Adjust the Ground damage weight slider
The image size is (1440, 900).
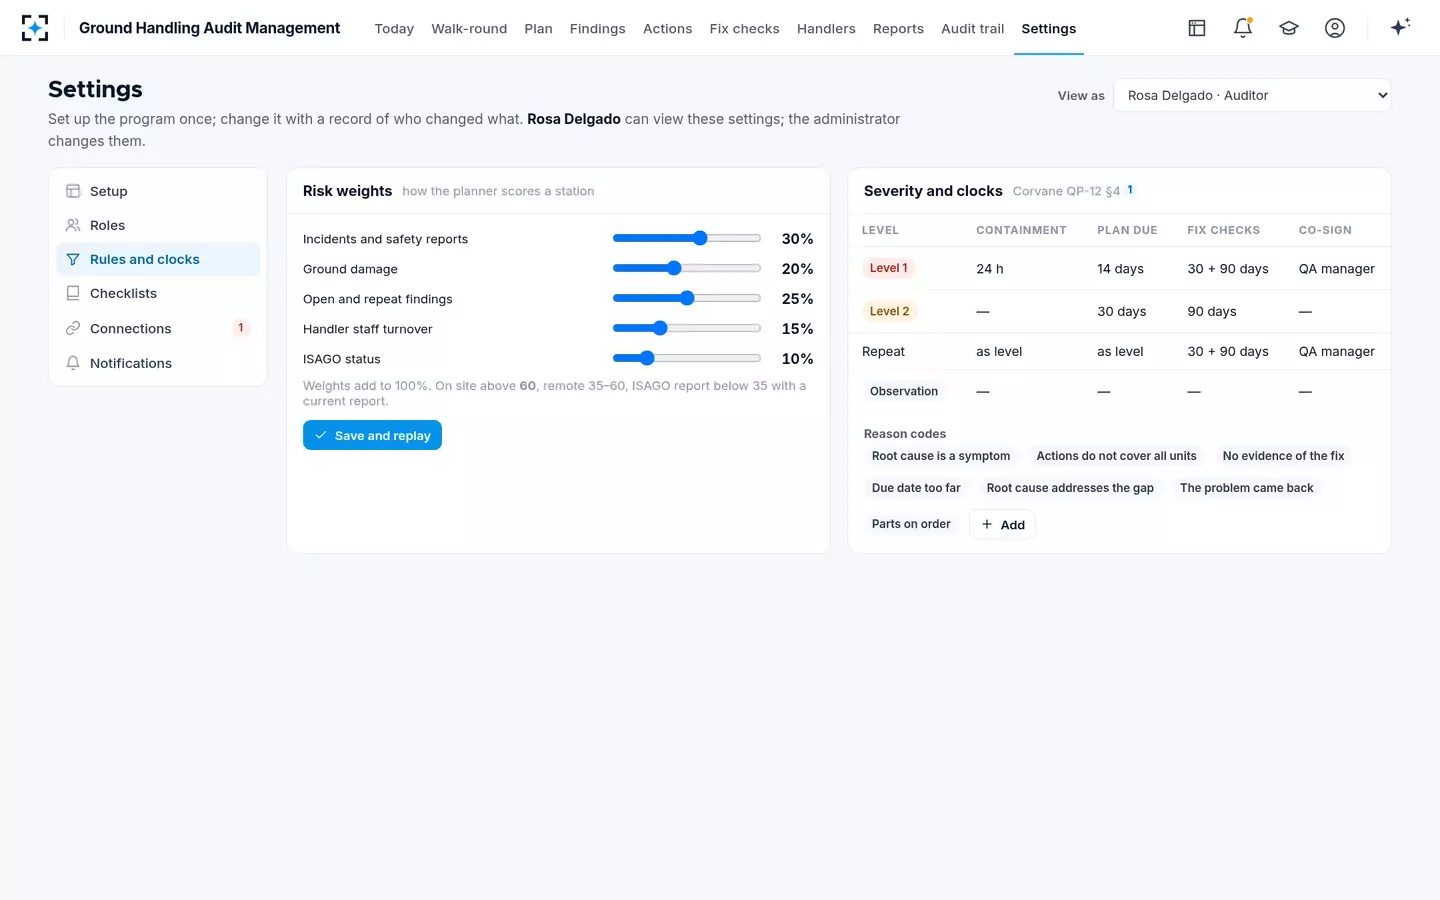pos(687,268)
